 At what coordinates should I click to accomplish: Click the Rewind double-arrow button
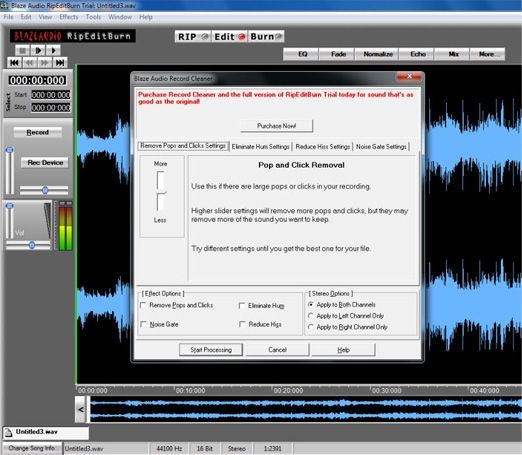click(x=29, y=63)
